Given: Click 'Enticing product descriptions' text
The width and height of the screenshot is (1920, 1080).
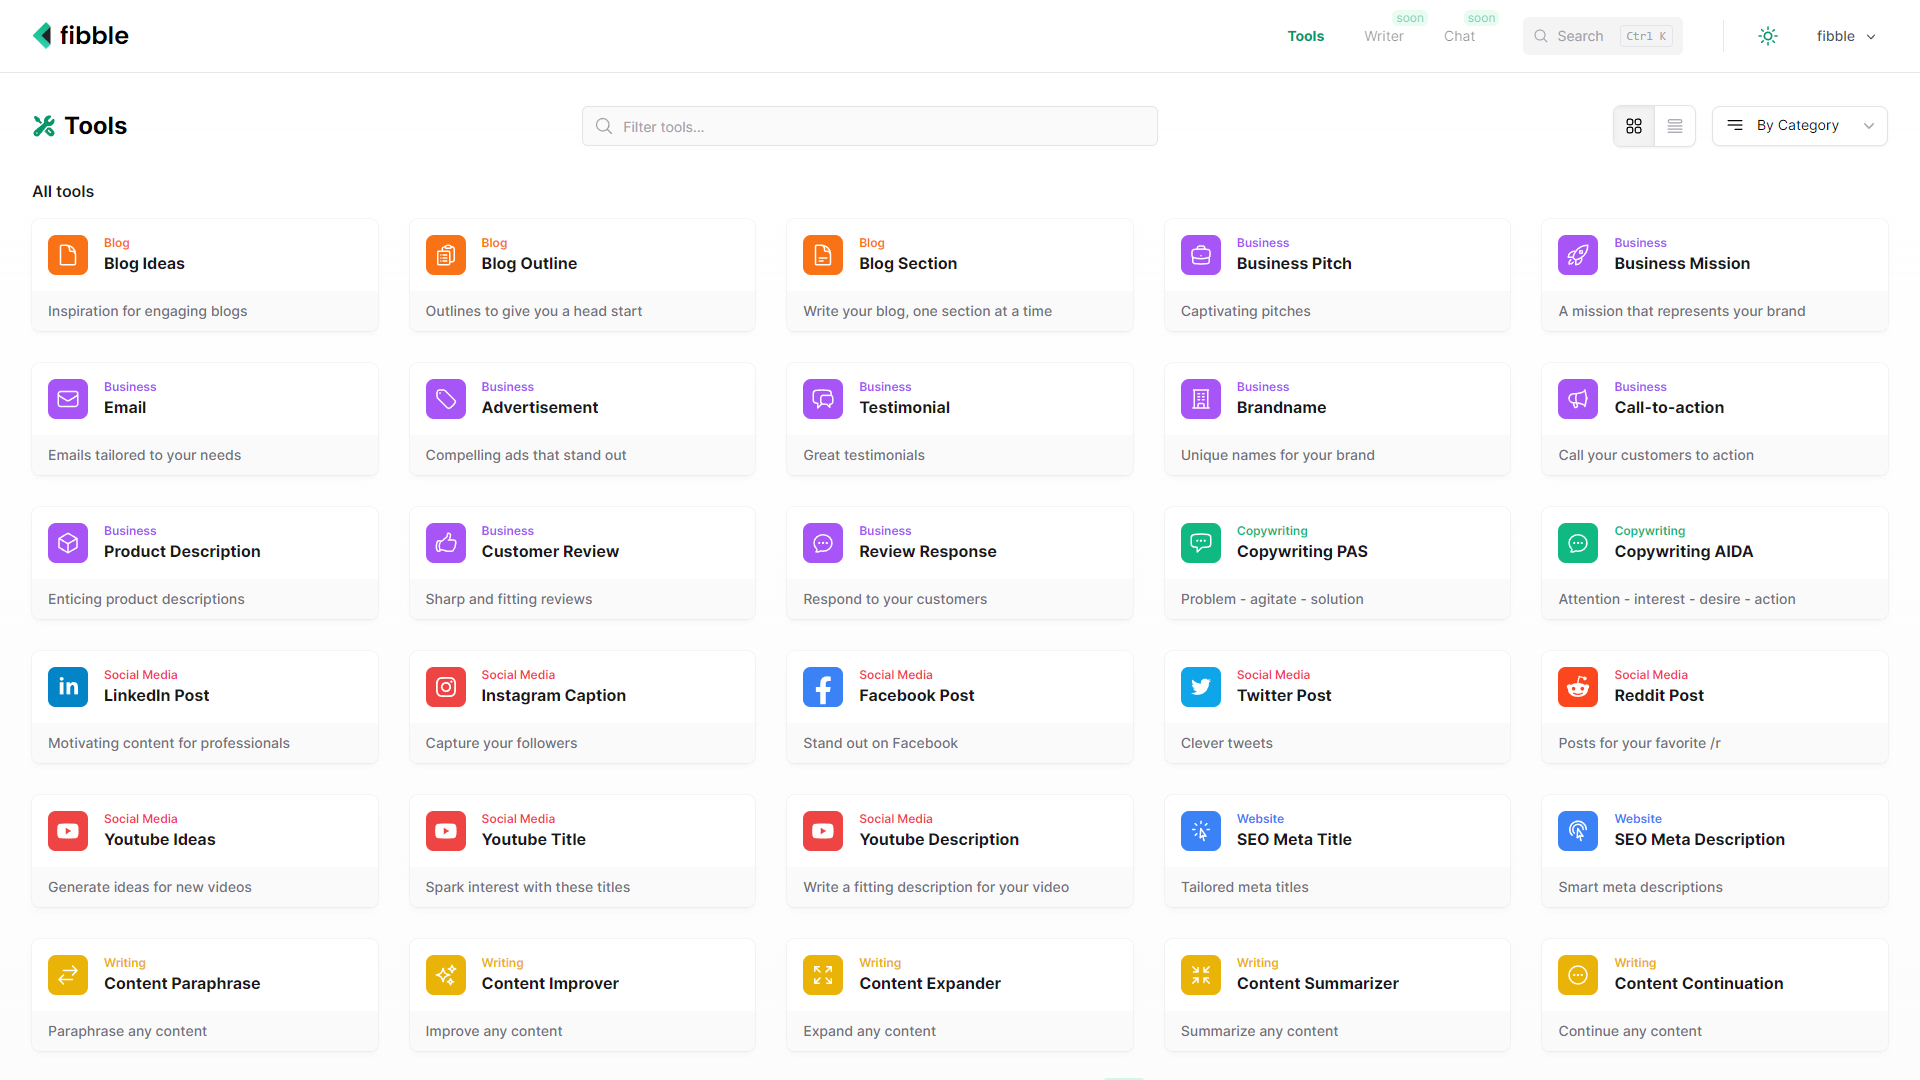Looking at the screenshot, I should [146, 599].
